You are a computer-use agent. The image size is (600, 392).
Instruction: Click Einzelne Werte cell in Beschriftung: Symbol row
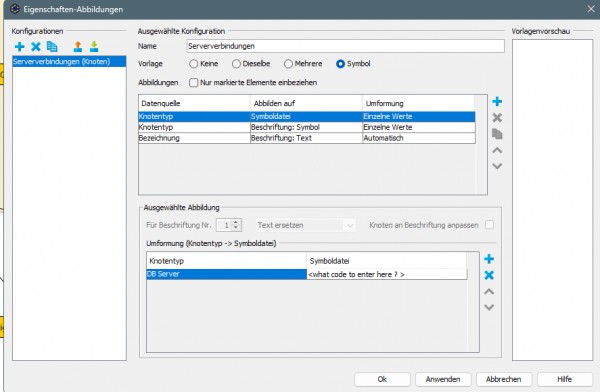pos(419,127)
